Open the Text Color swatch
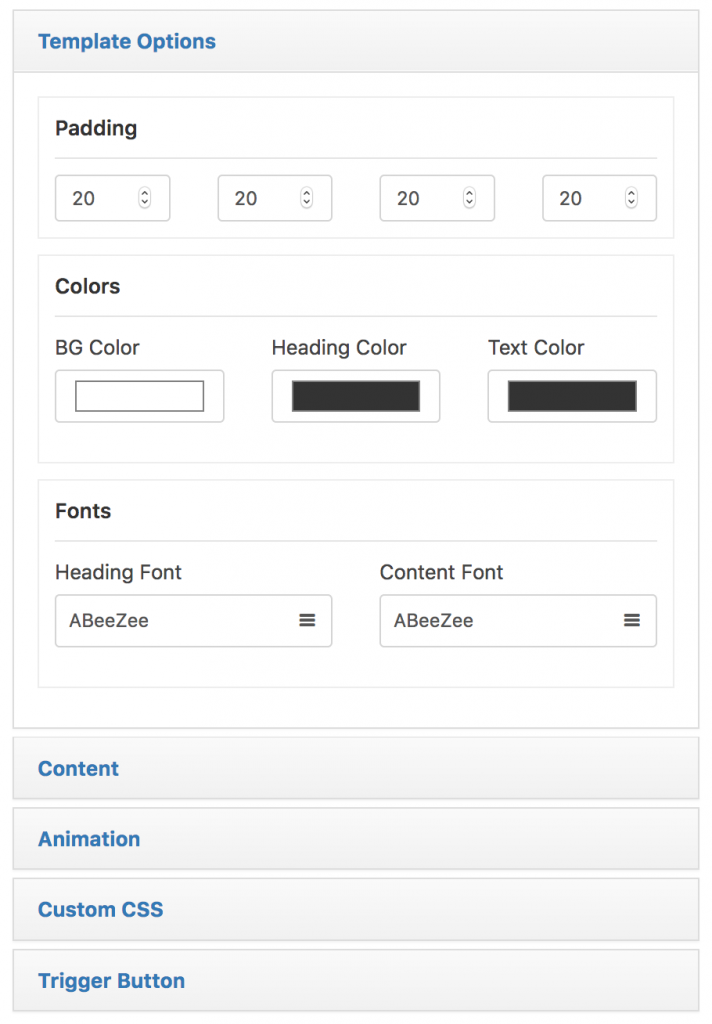 pos(571,396)
